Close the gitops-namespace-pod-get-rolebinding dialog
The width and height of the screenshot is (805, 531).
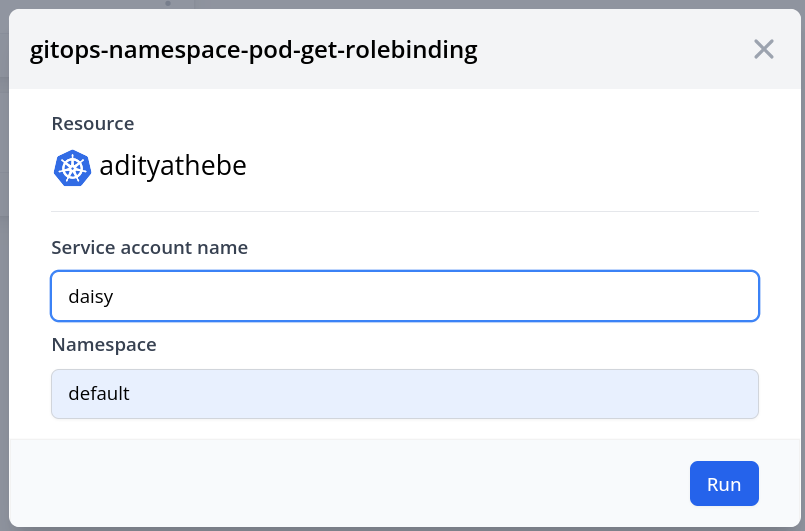pos(764,49)
